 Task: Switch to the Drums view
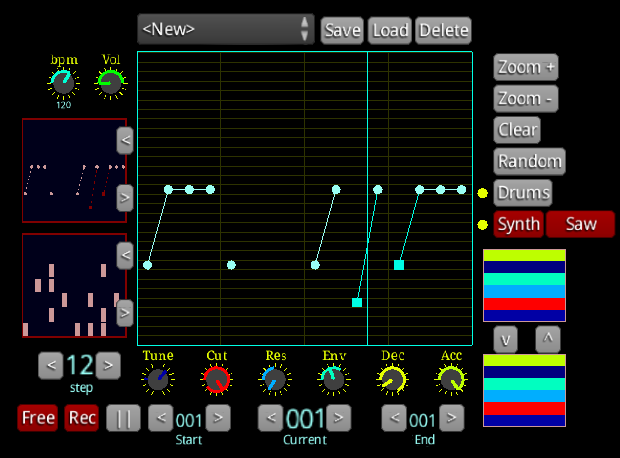(x=523, y=192)
